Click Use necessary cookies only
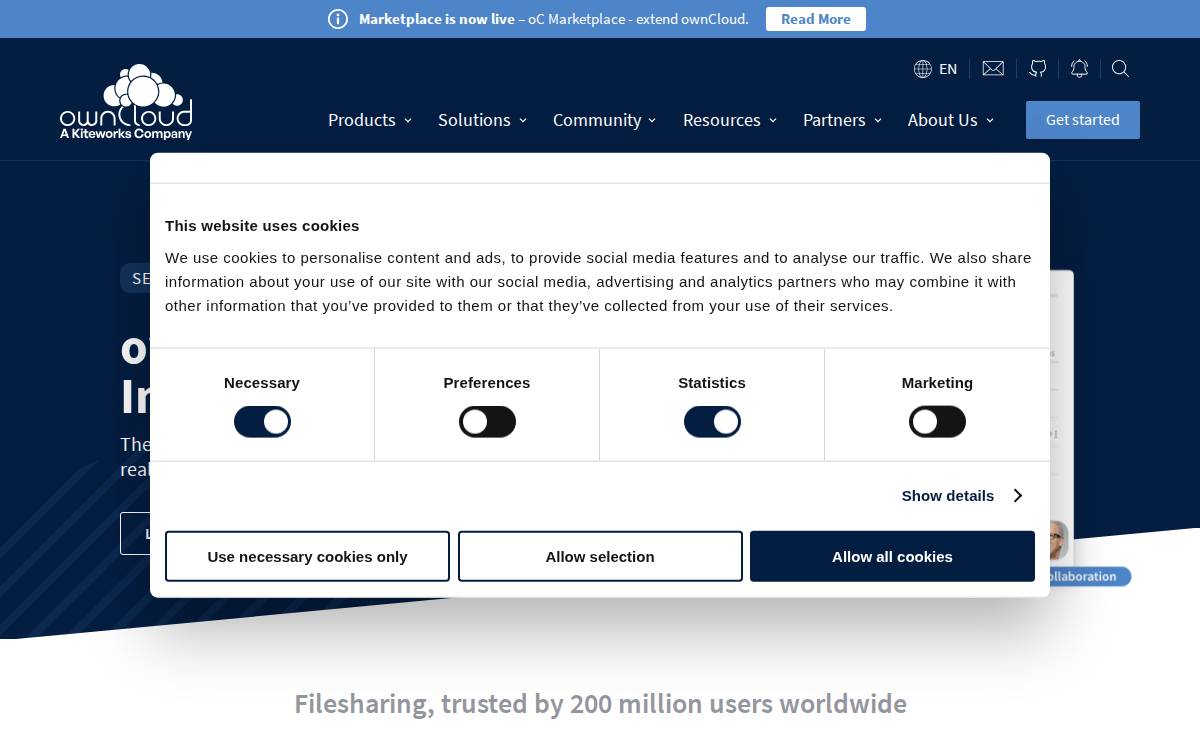The image size is (1200, 750). click(x=307, y=556)
